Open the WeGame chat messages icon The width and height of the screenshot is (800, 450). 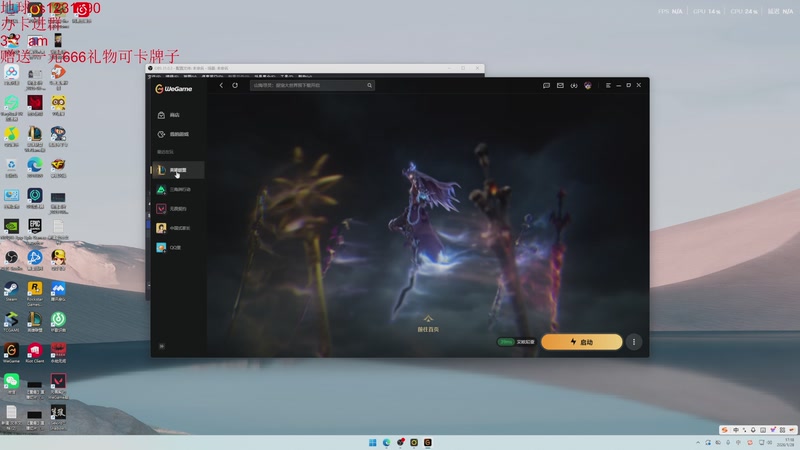546,85
